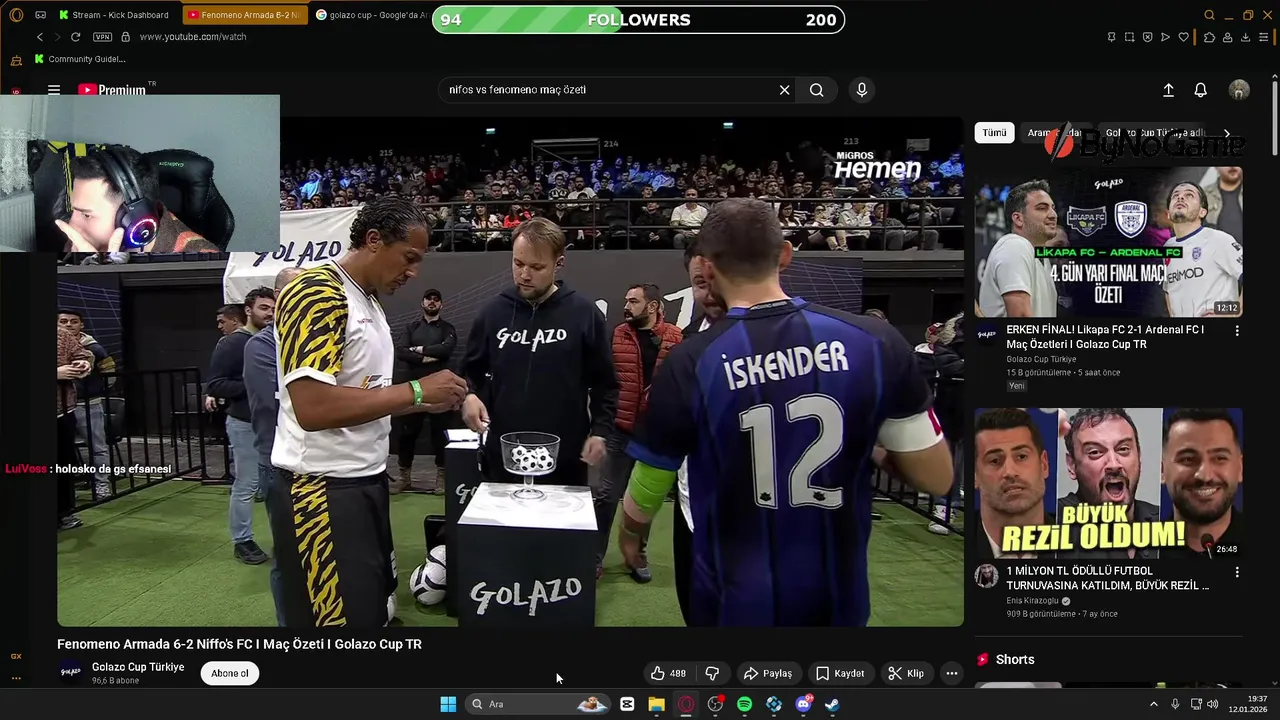Open the Opera tab search magnifier

1209,15
